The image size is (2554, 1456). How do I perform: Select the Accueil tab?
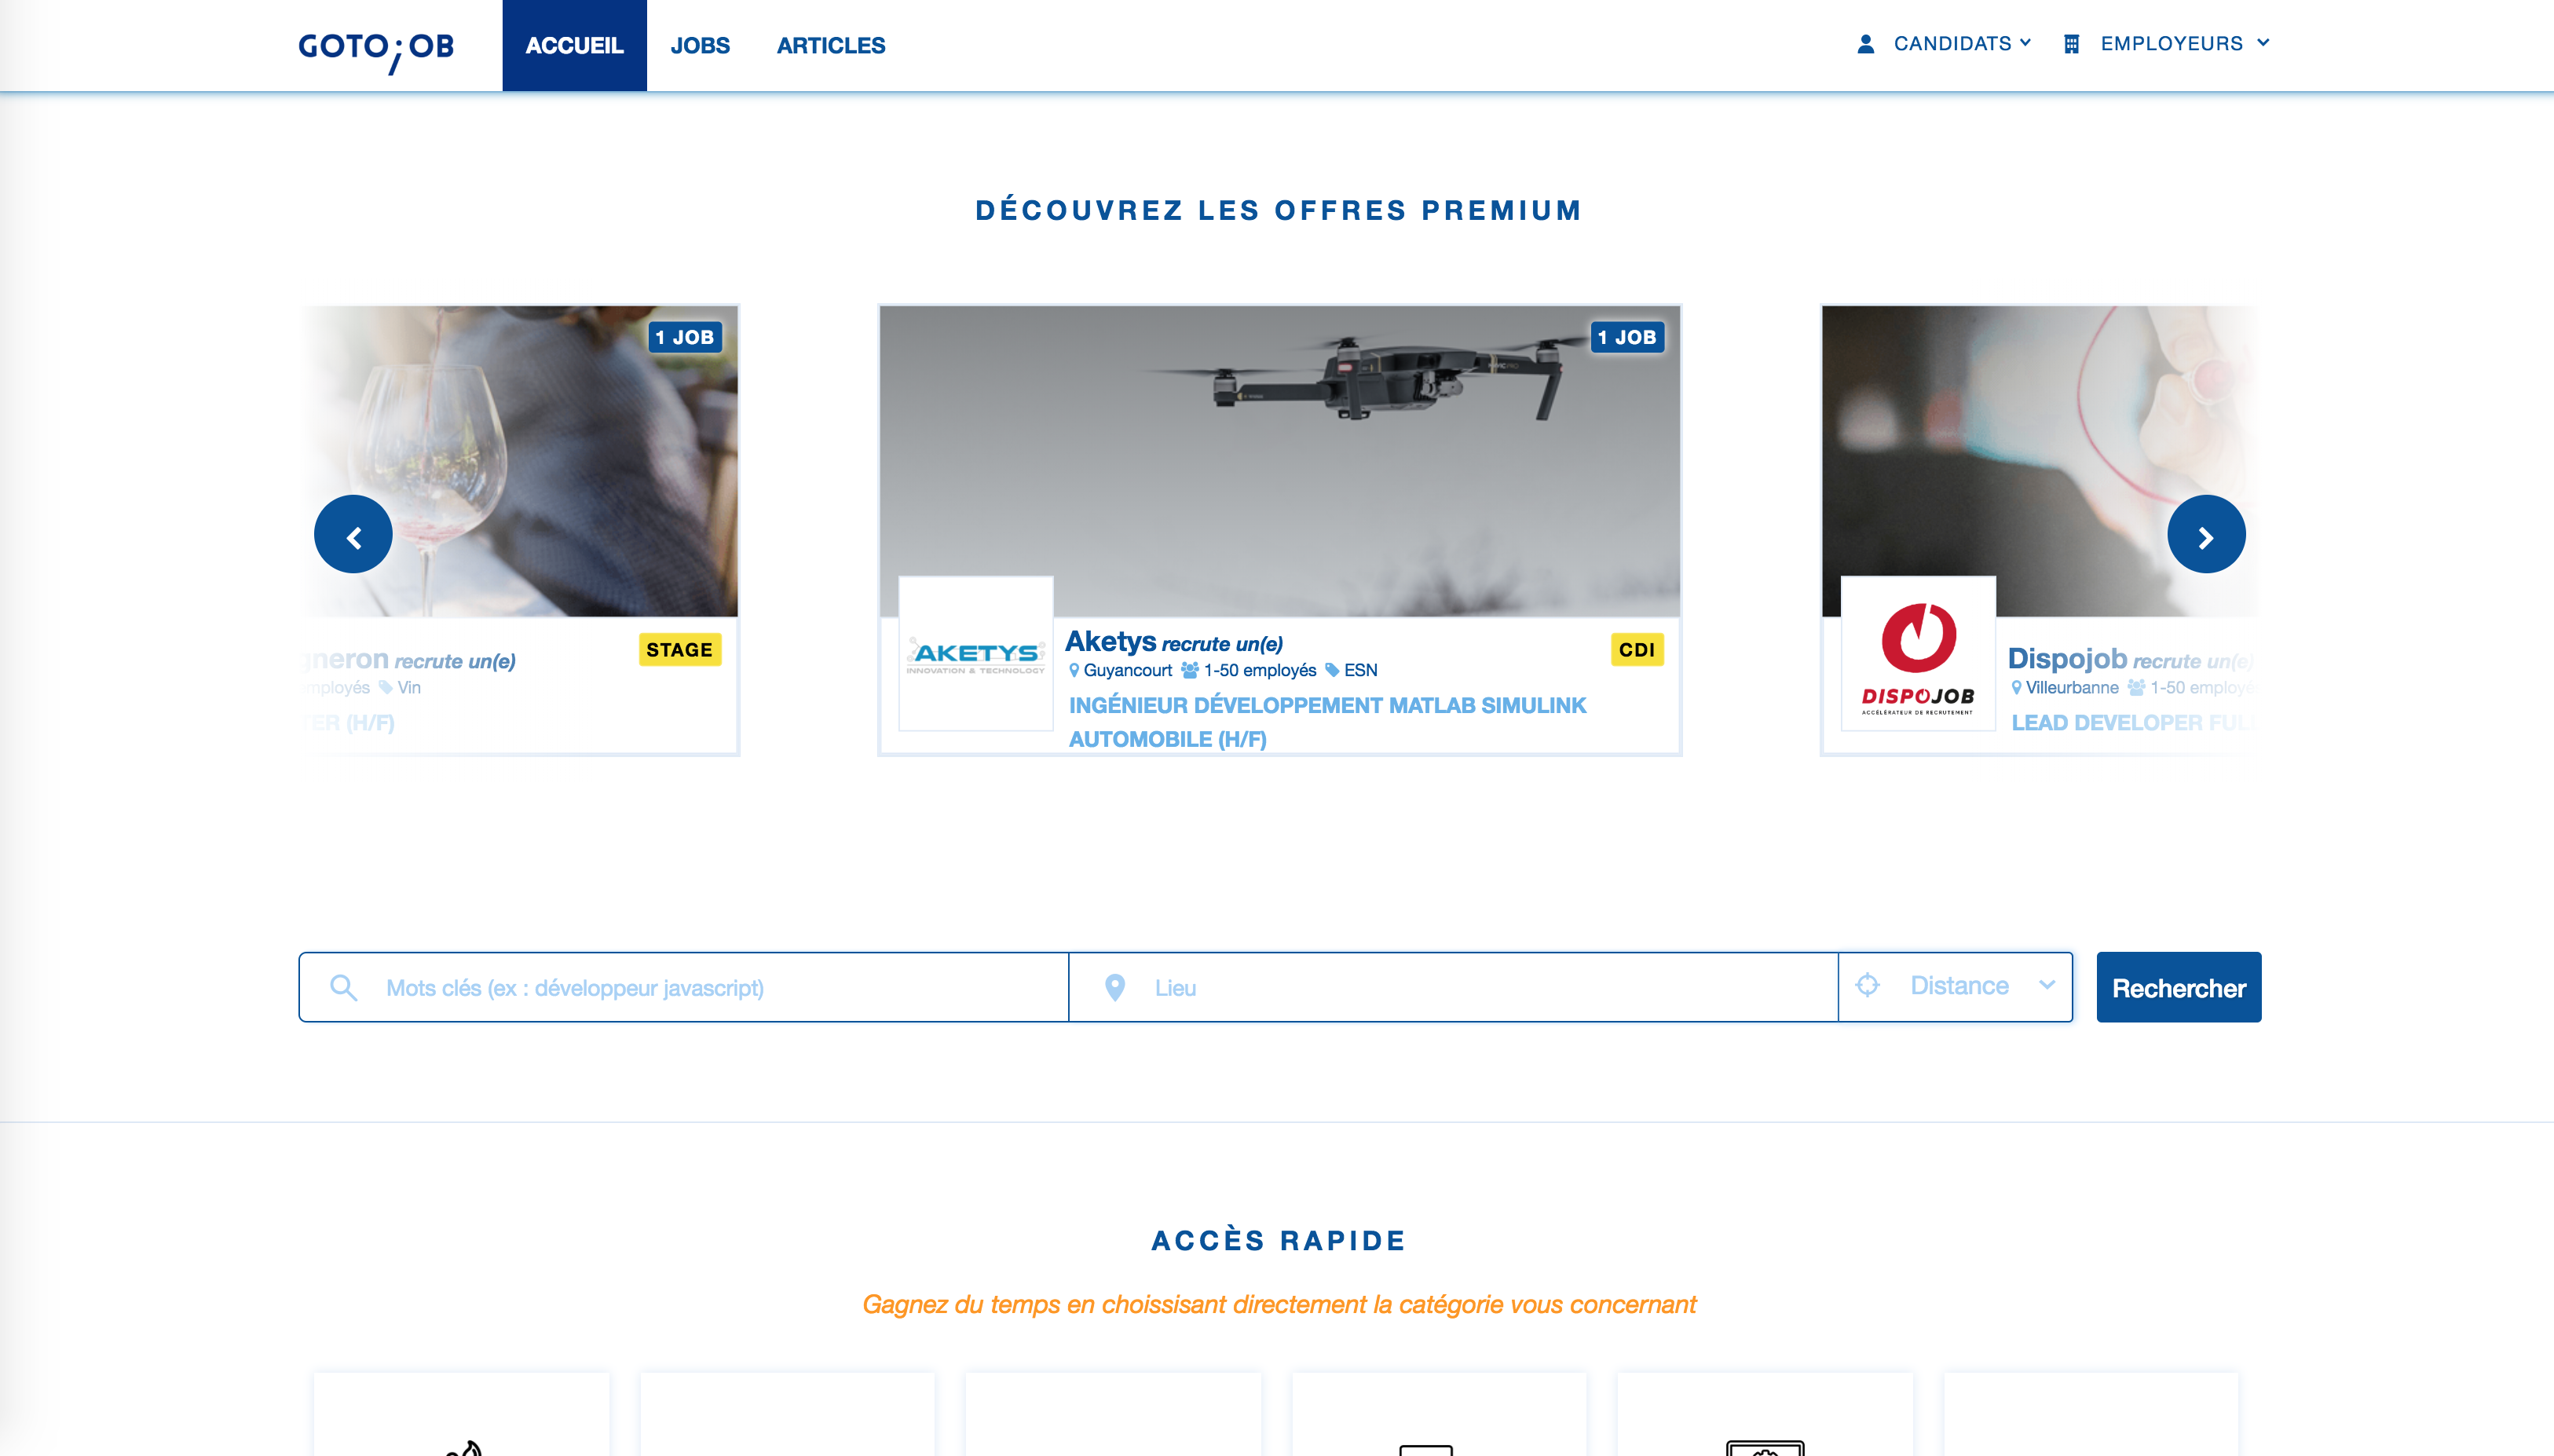click(x=574, y=46)
